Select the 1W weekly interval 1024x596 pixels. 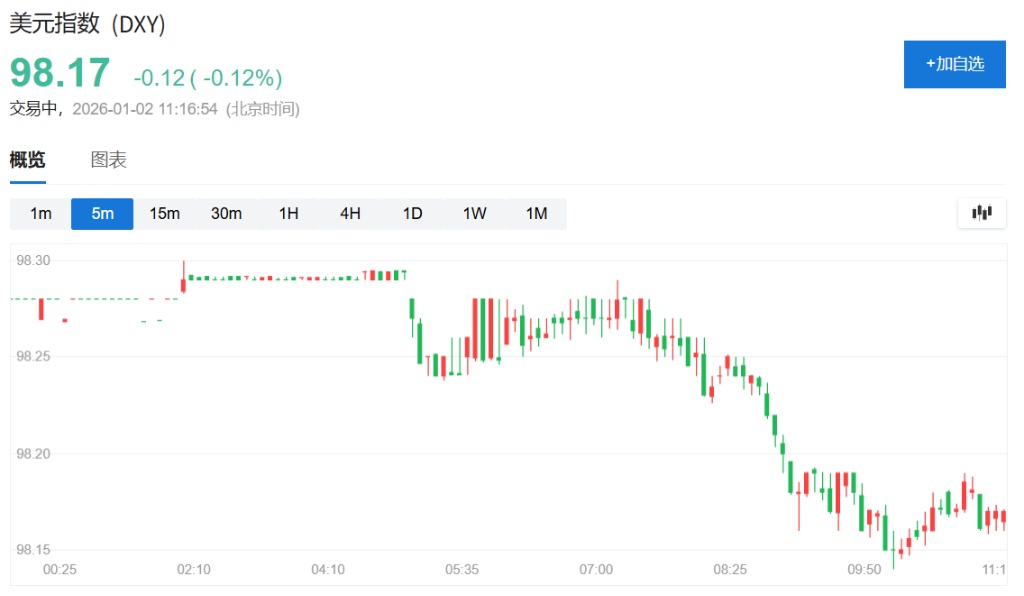[x=474, y=214]
